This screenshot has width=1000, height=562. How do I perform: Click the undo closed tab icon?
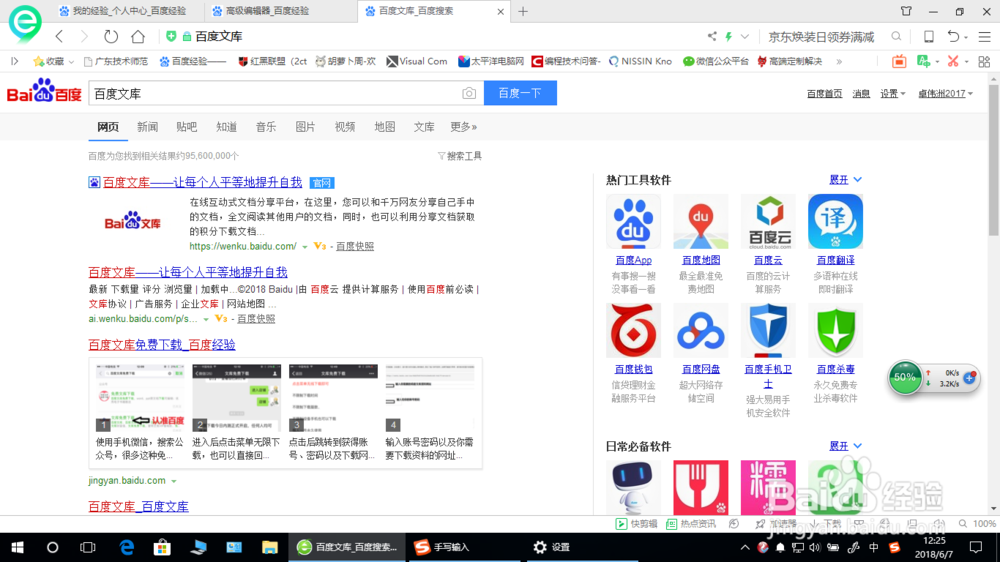(x=953, y=36)
